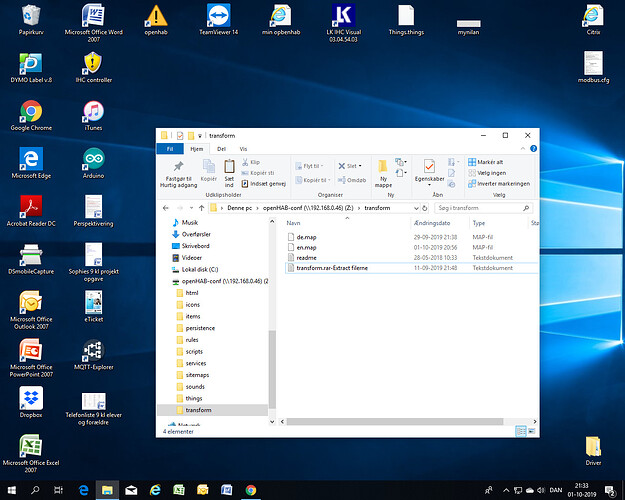The width and height of the screenshot is (625, 500).
Task: Select Musik in navigation pane
Action: [x=190, y=222]
